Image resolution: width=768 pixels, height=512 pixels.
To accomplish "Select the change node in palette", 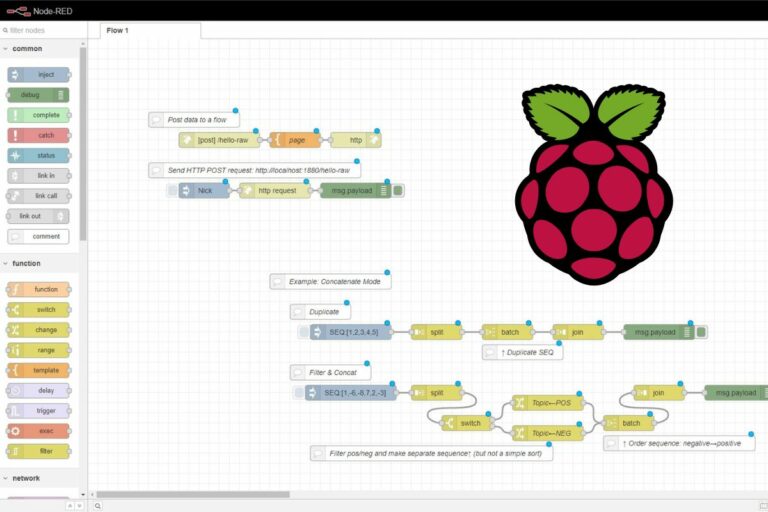I will click(x=39, y=330).
